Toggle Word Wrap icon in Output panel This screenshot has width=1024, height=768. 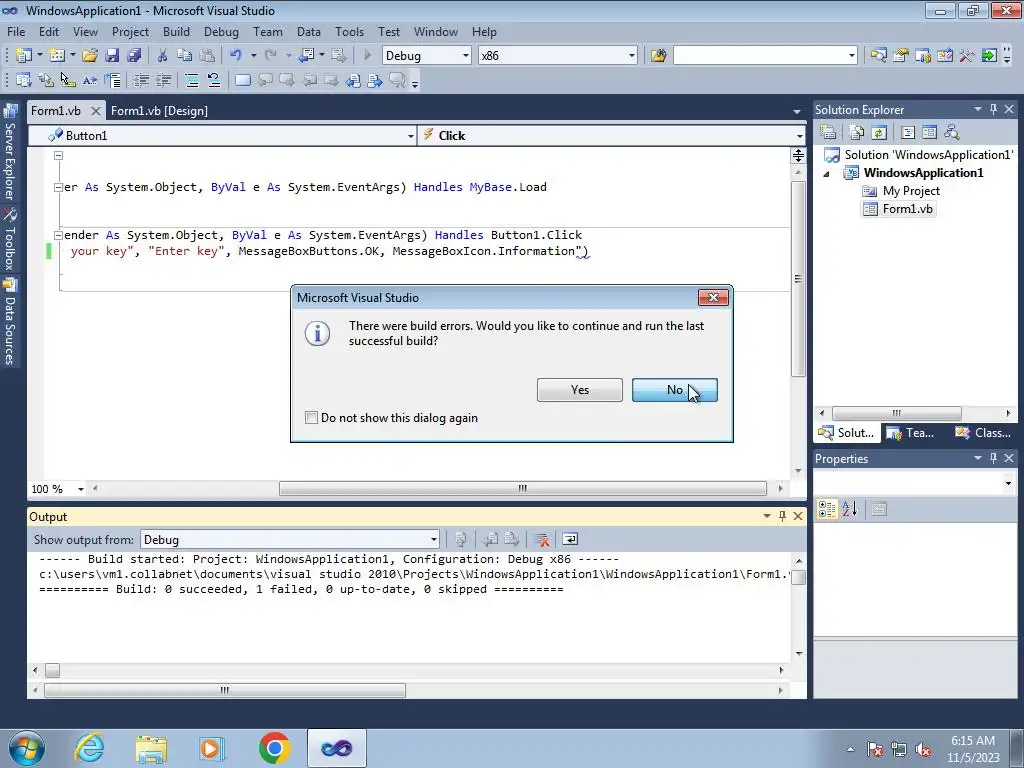(x=570, y=539)
